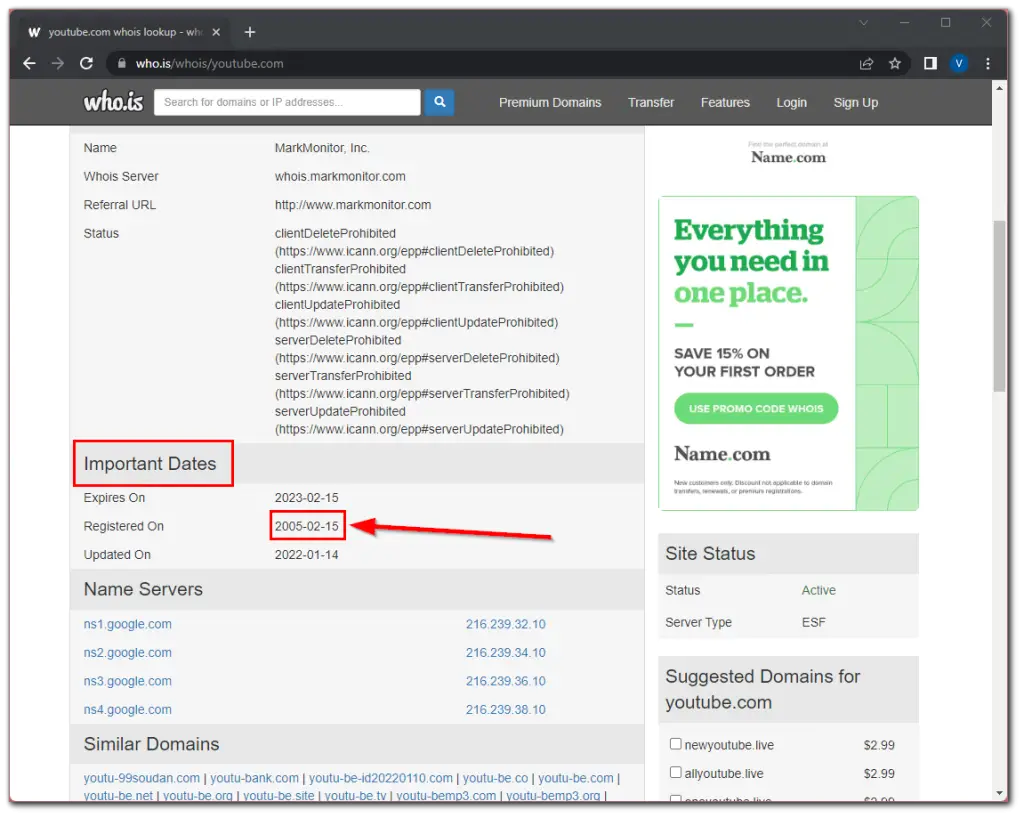
Task: Open the Chrome three-dot menu
Action: (x=988, y=63)
